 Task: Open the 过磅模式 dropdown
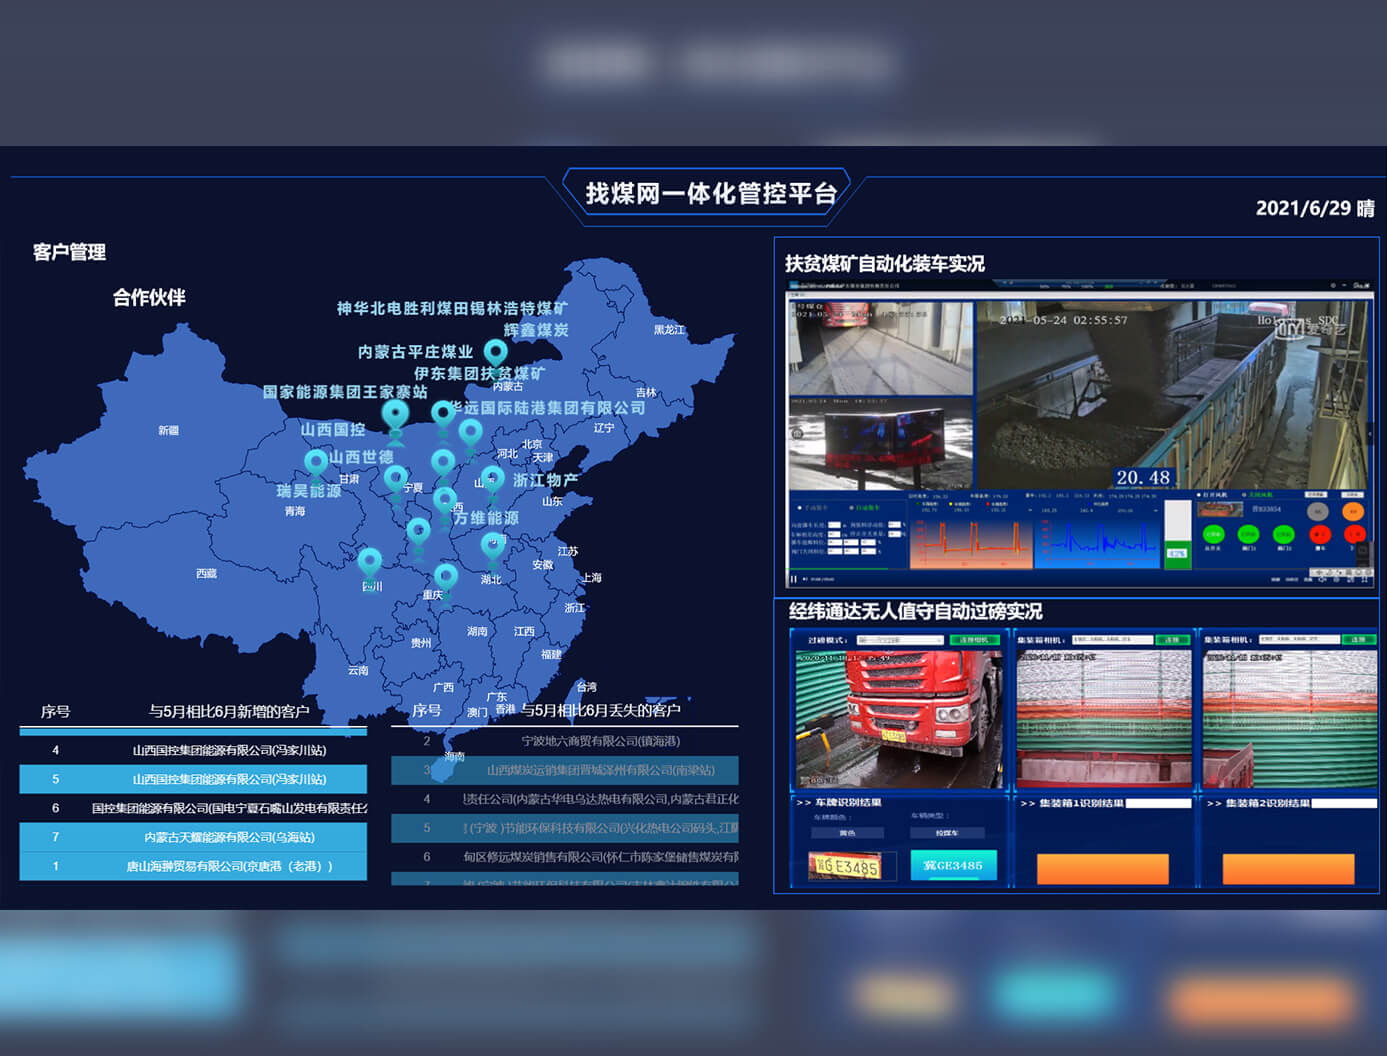coord(899,640)
